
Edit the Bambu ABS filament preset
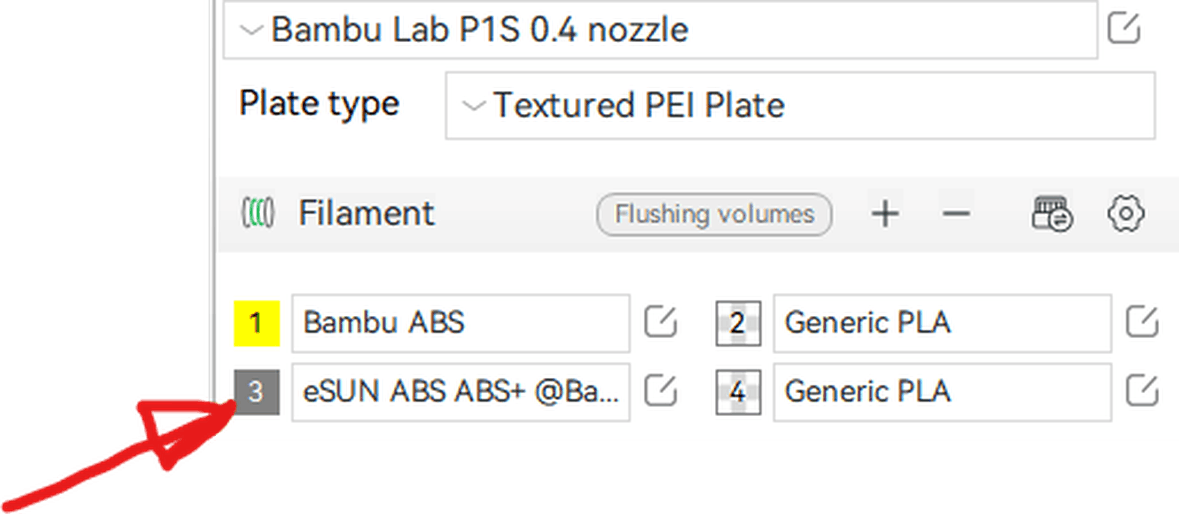point(660,322)
